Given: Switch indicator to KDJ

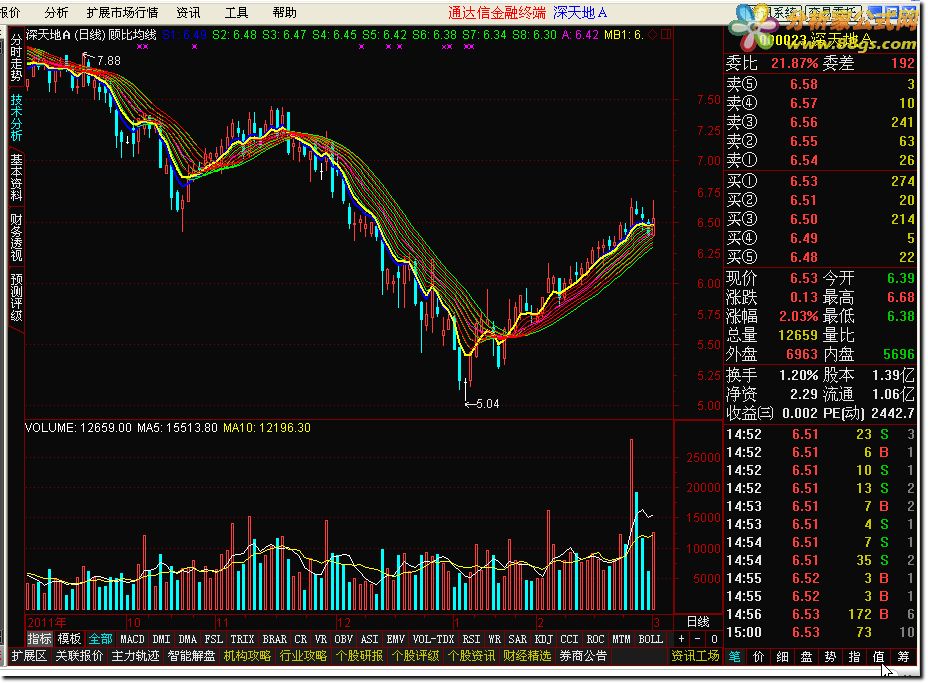Looking at the screenshot, I should 543,639.
